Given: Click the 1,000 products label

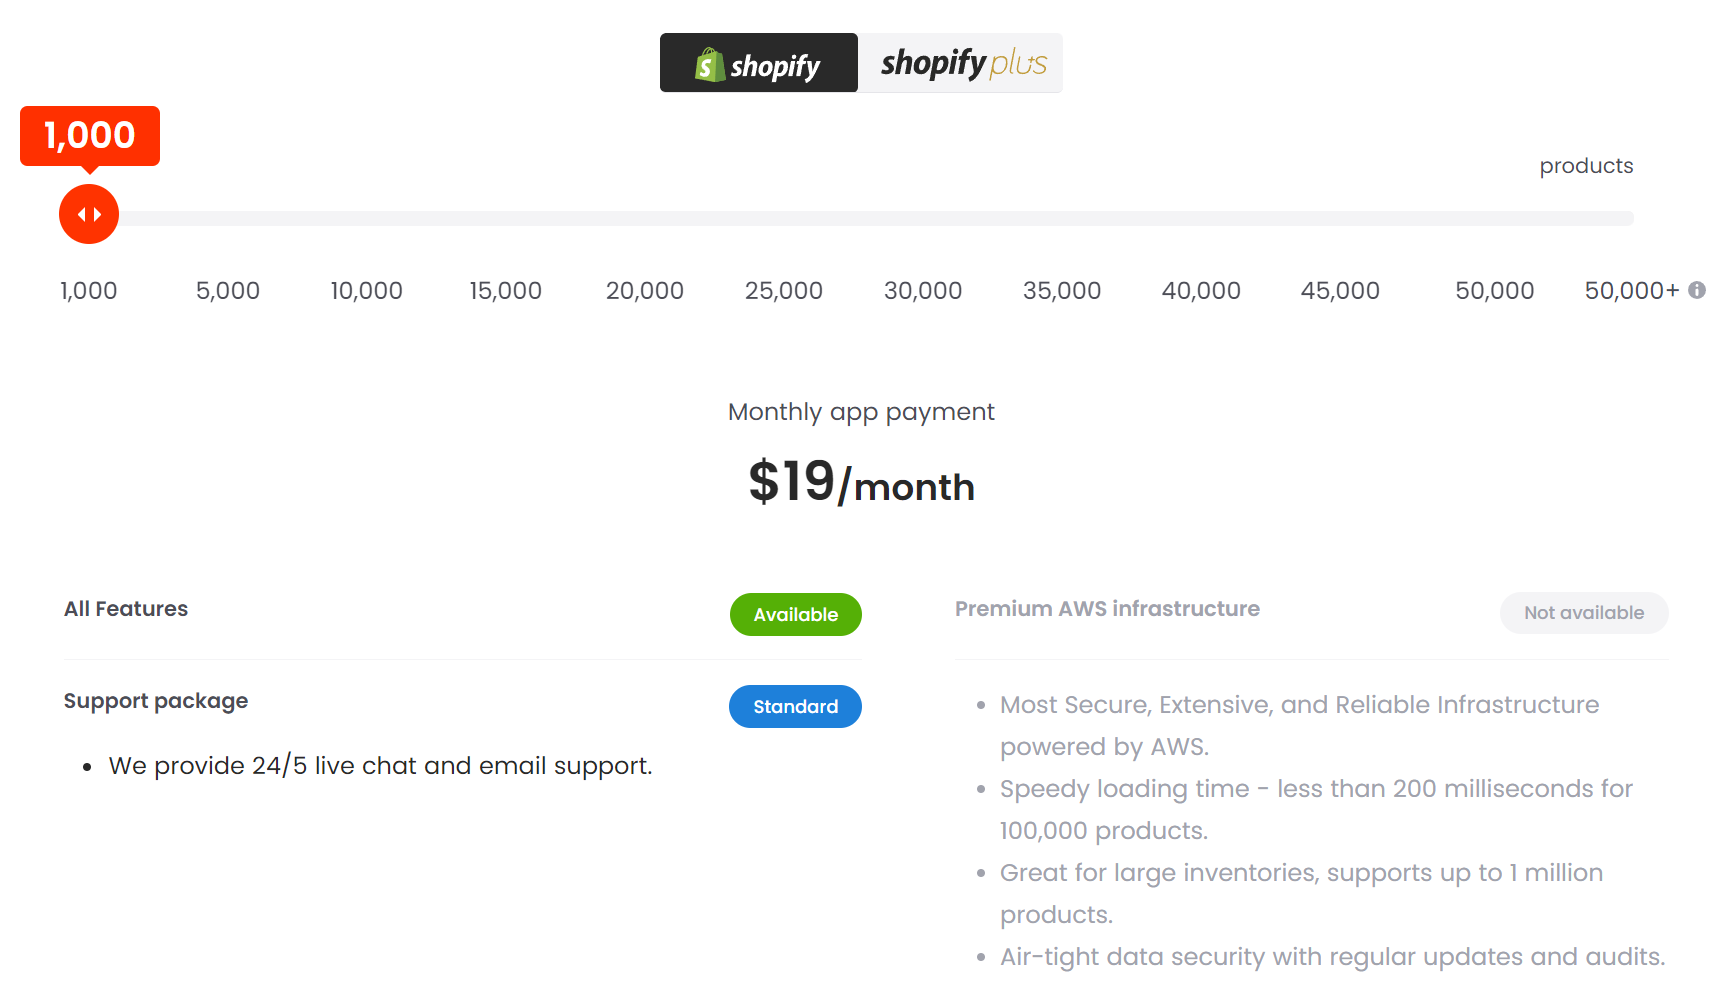Looking at the screenshot, I should pyautogui.click(x=89, y=291).
